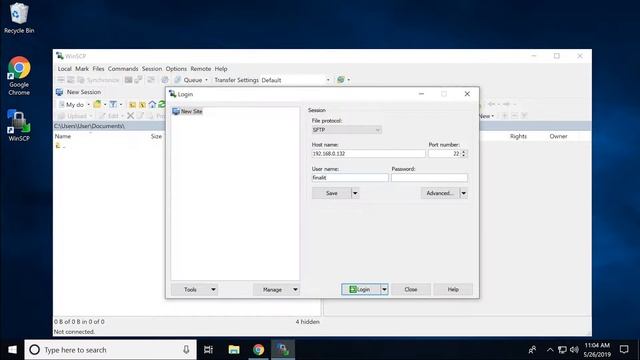Click the taskbar search box
This screenshot has height=360, width=640.
[x=110, y=350]
